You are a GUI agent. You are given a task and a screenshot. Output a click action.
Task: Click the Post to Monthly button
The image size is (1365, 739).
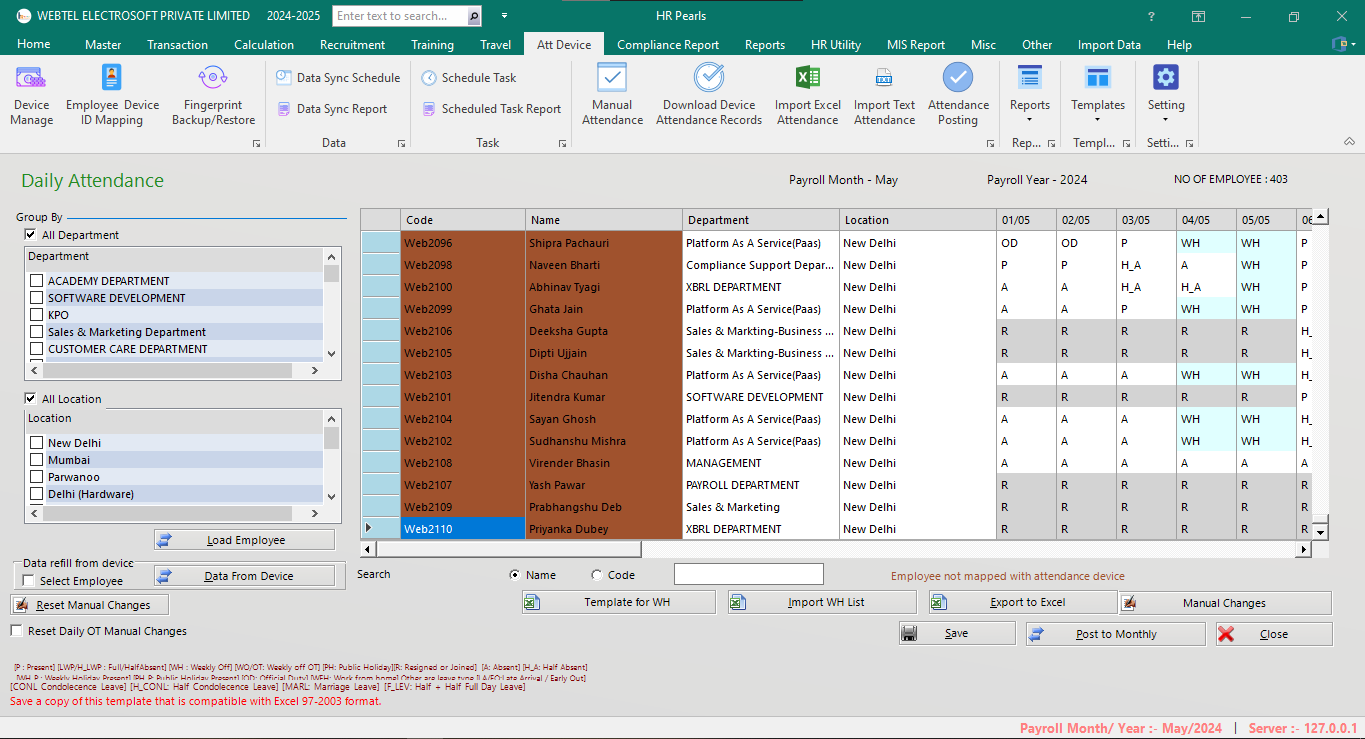tap(1114, 633)
